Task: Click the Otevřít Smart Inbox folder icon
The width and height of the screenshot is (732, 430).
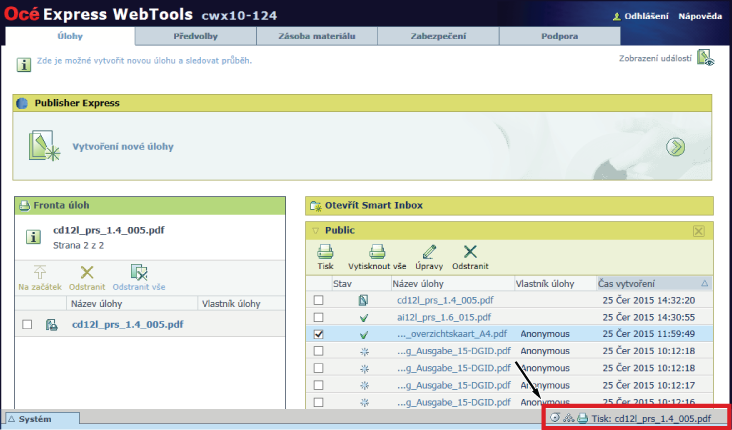Action: point(316,206)
